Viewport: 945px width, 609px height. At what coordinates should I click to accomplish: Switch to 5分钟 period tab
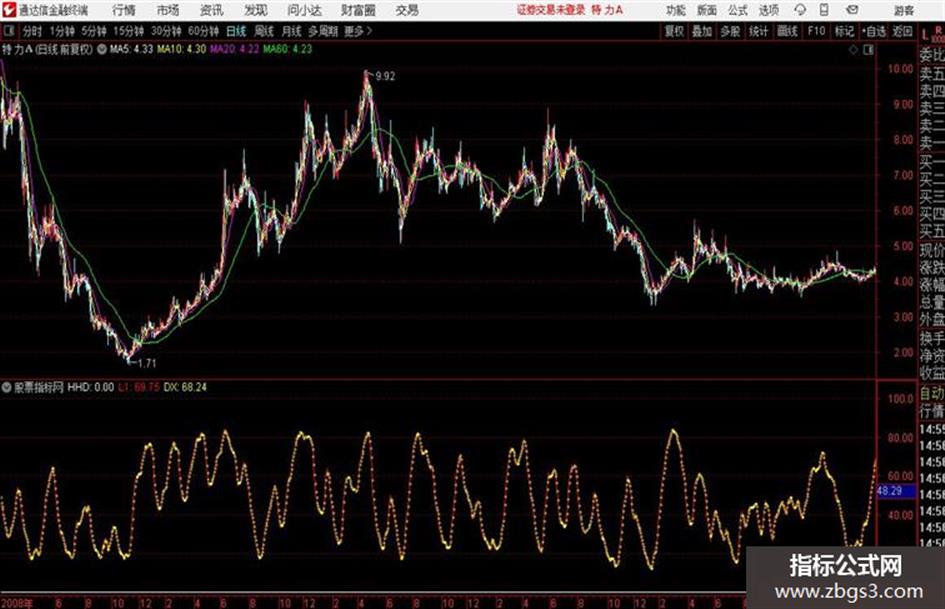pyautogui.click(x=93, y=31)
